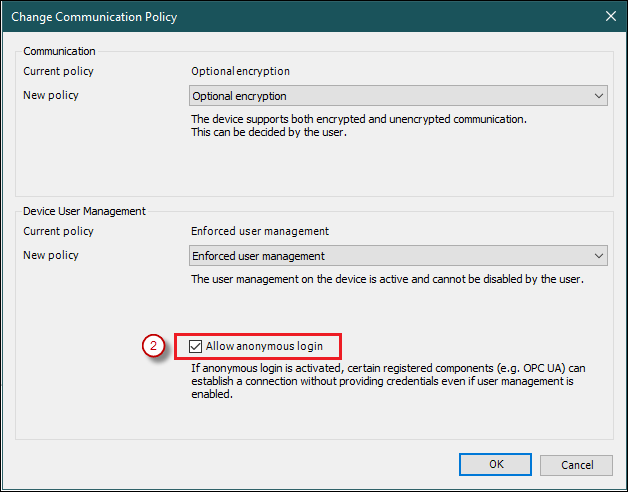Click the chevron on Enforced user management combo box

pos(599,256)
